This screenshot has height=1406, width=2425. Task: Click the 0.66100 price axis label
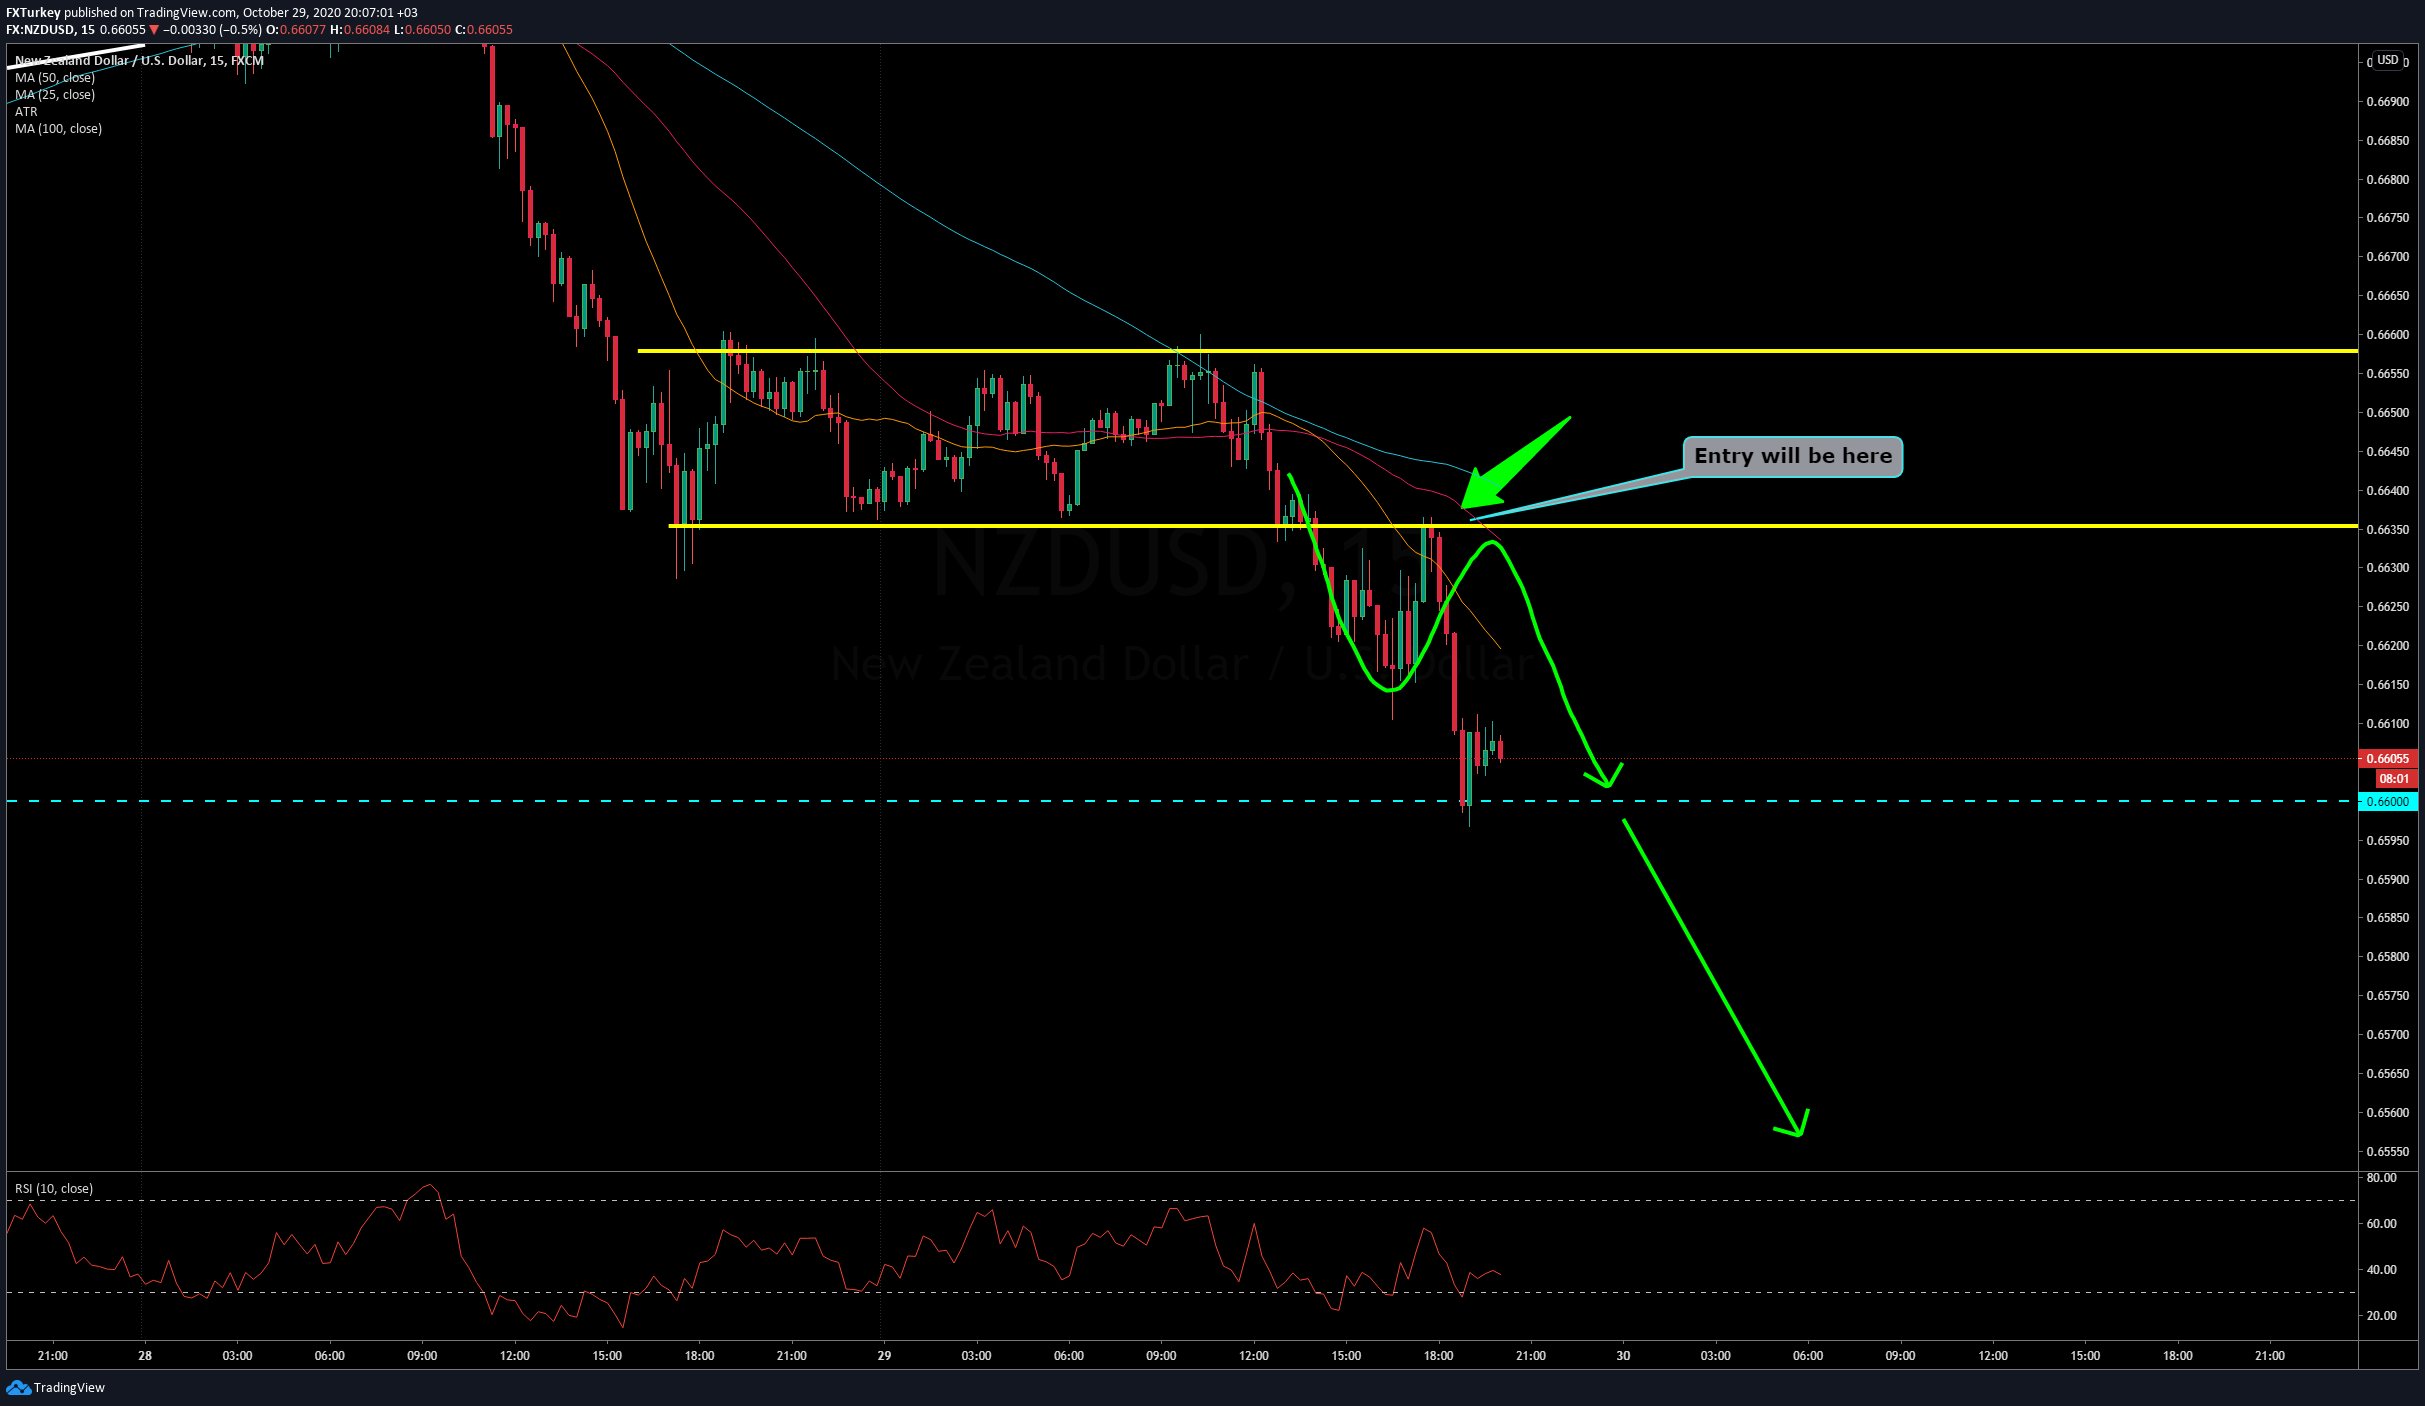tap(2387, 724)
